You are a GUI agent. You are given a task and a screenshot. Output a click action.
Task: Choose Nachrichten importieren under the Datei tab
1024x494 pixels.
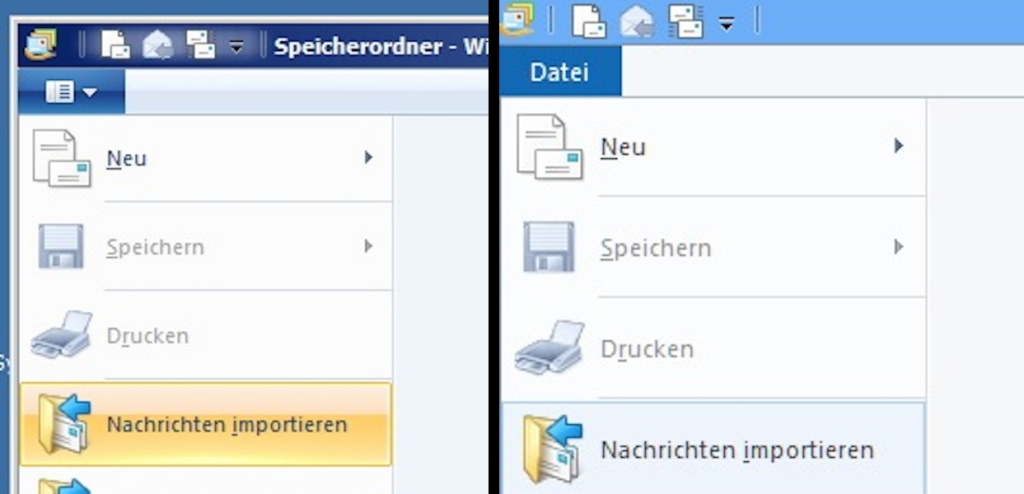pyautogui.click(x=713, y=449)
